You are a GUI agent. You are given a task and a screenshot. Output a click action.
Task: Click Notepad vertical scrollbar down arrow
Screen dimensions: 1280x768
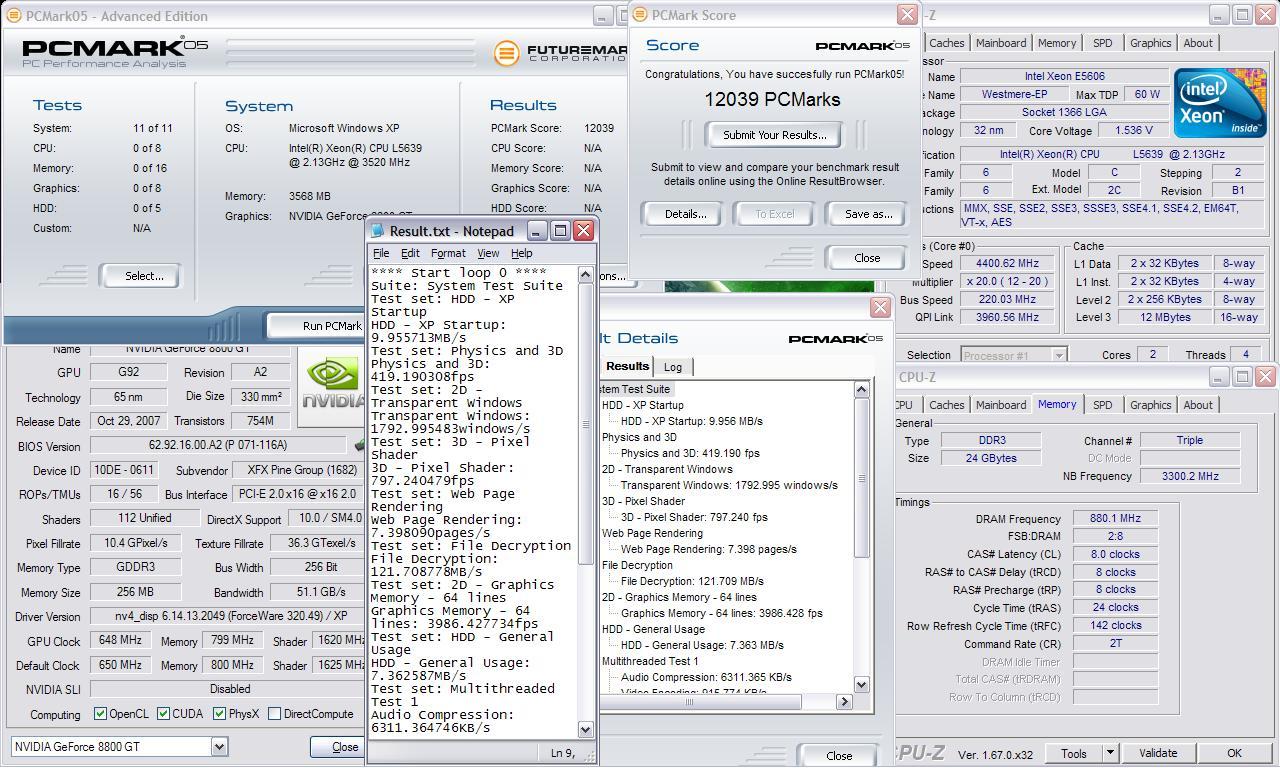586,730
